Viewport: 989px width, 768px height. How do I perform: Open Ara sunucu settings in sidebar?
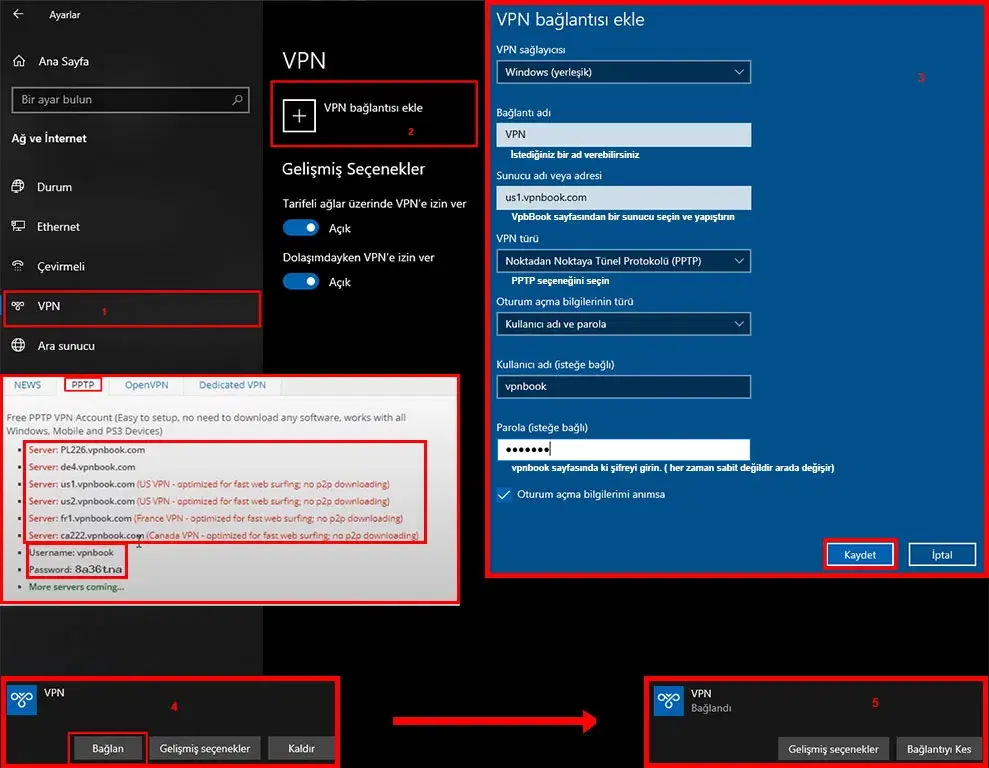(x=131, y=346)
